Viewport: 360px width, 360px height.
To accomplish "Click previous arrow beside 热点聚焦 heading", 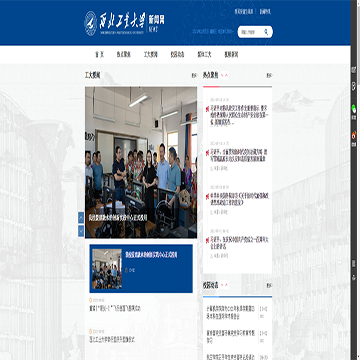I will pos(222,75).
